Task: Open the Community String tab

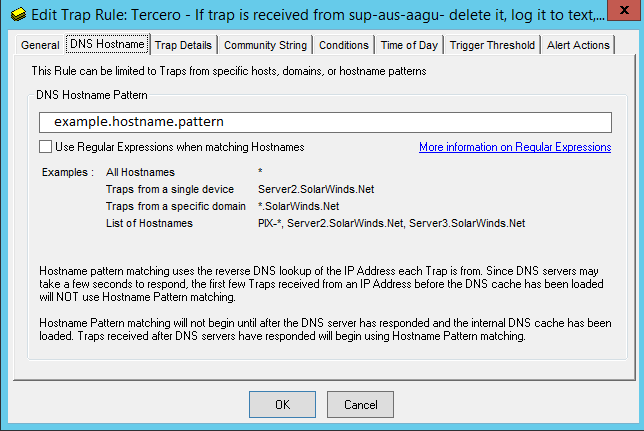Action: (265, 45)
